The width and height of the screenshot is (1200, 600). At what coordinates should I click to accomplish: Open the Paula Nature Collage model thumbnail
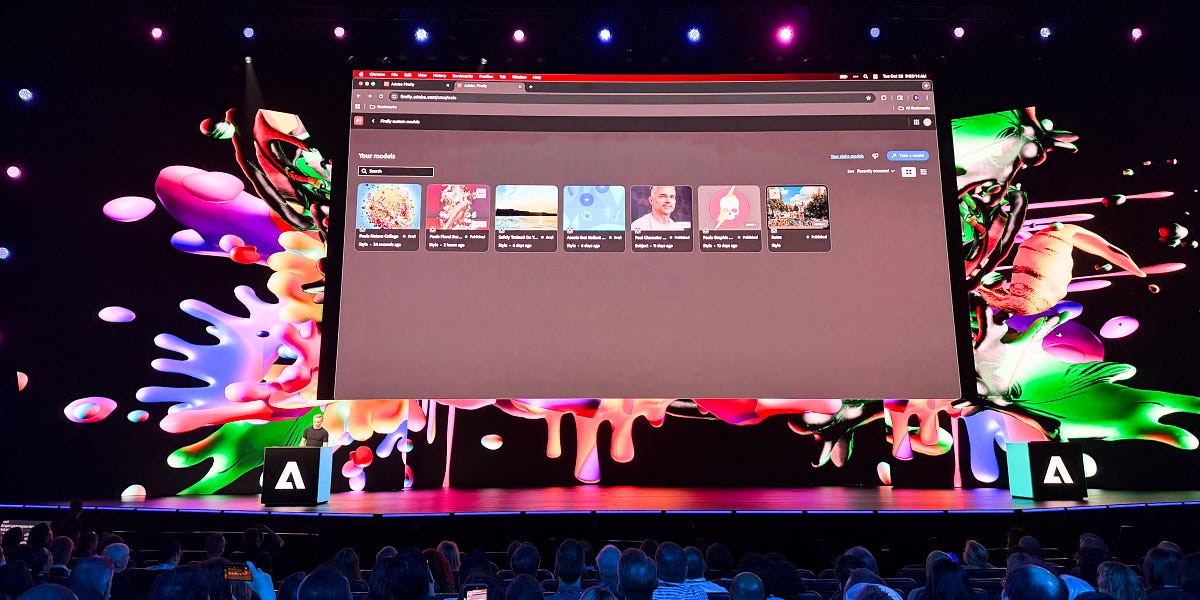click(390, 207)
